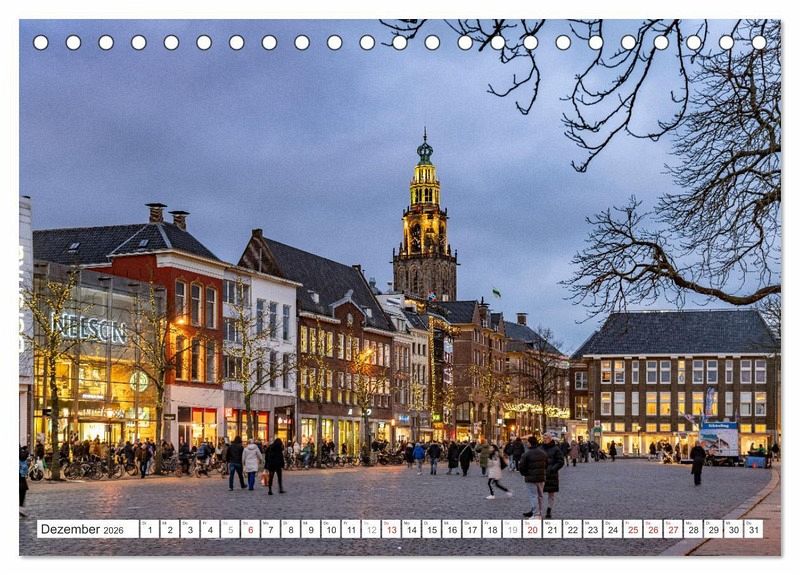This screenshot has height=575, width=800.
Task: Click the twin chimneys on the red-brick building
Action: tap(167, 215)
